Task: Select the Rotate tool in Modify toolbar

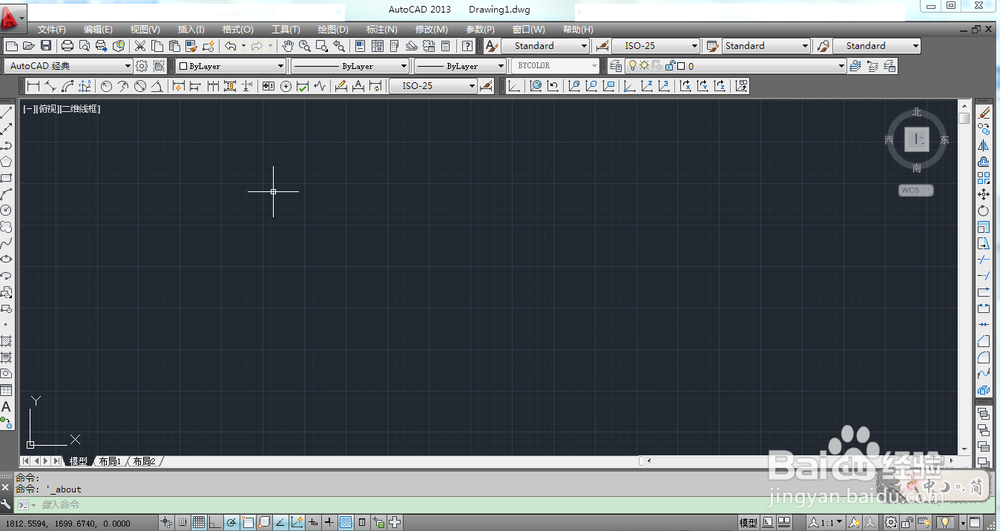Action: (984, 211)
